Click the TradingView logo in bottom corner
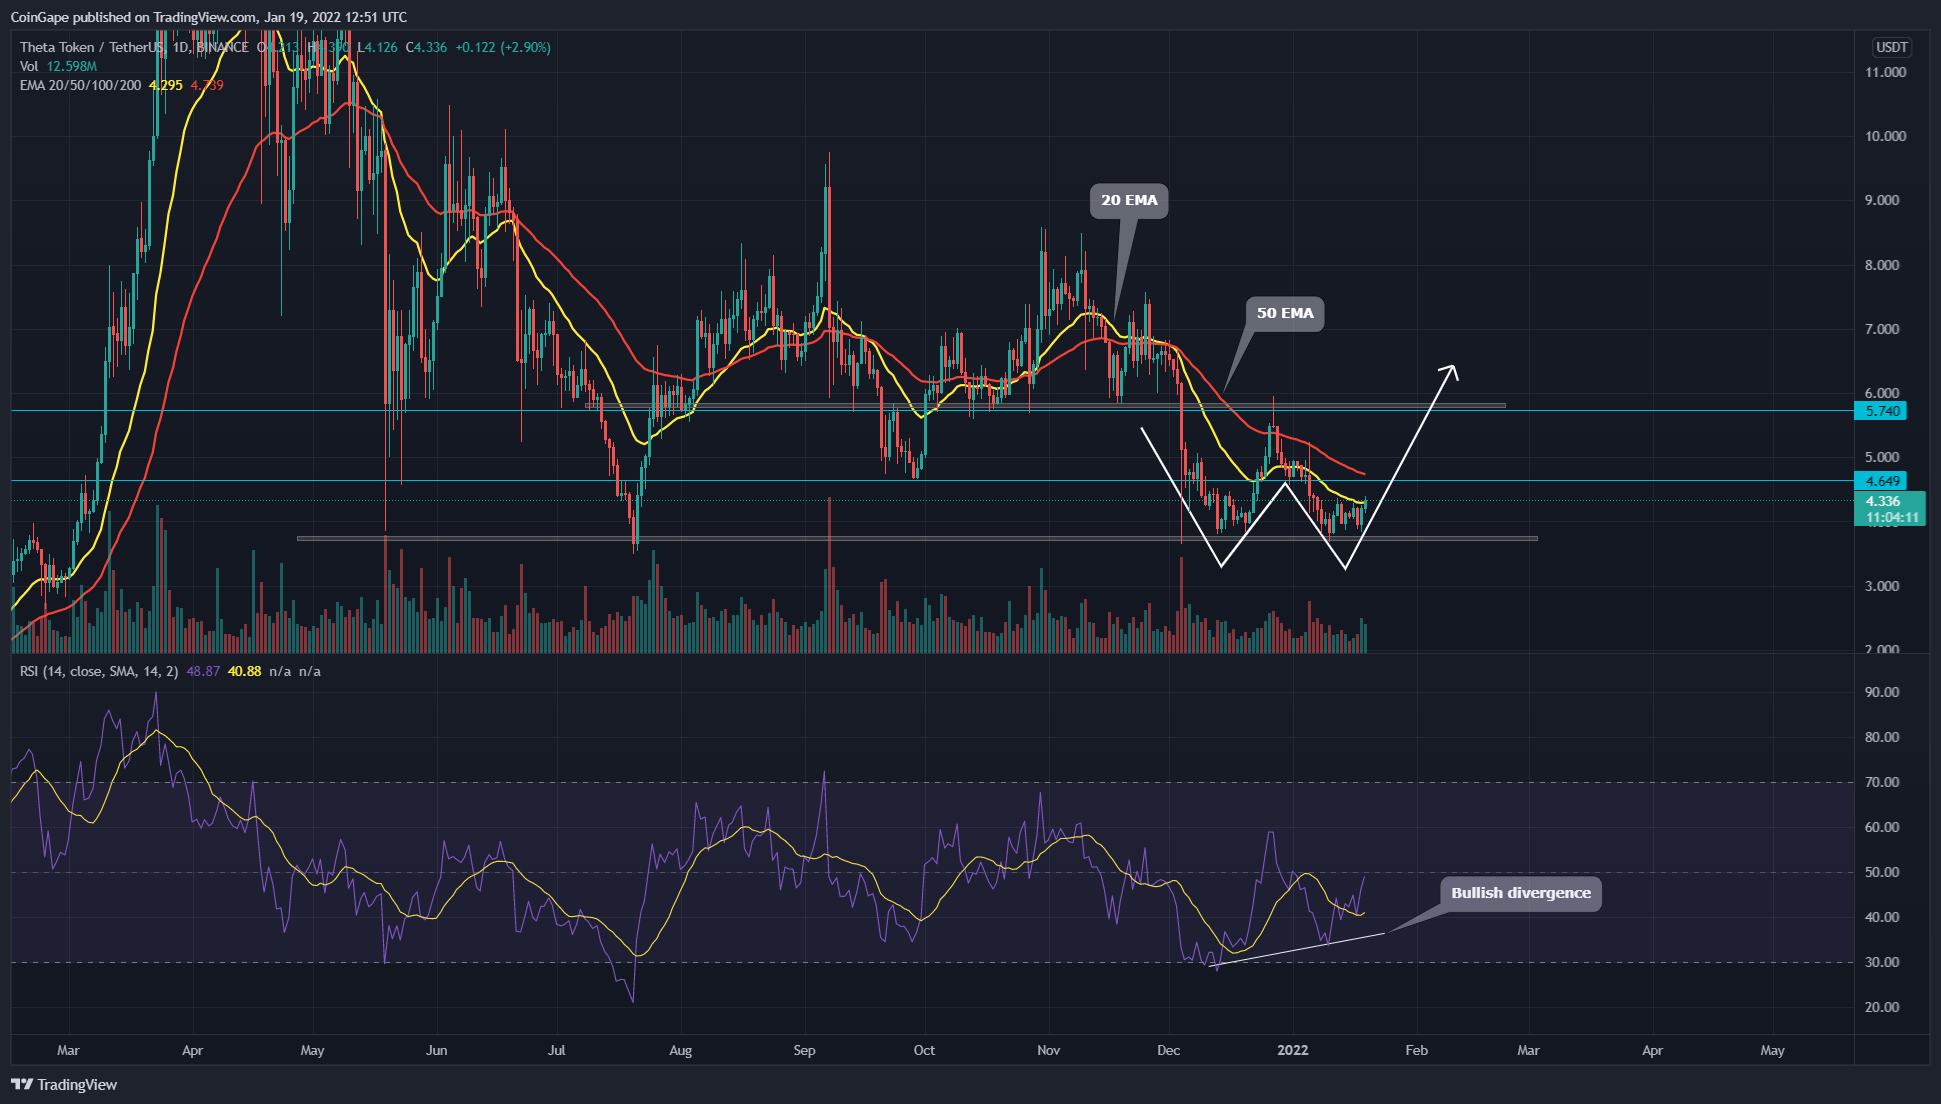 pos(64,1085)
